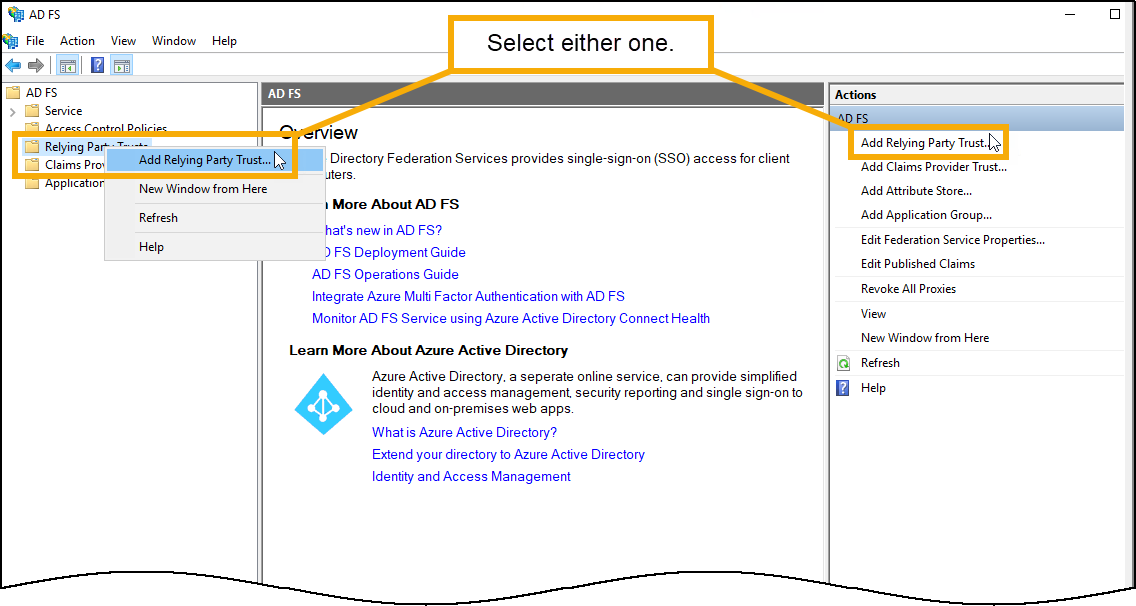Click the Azure Active Directory diamond logo

(323, 404)
